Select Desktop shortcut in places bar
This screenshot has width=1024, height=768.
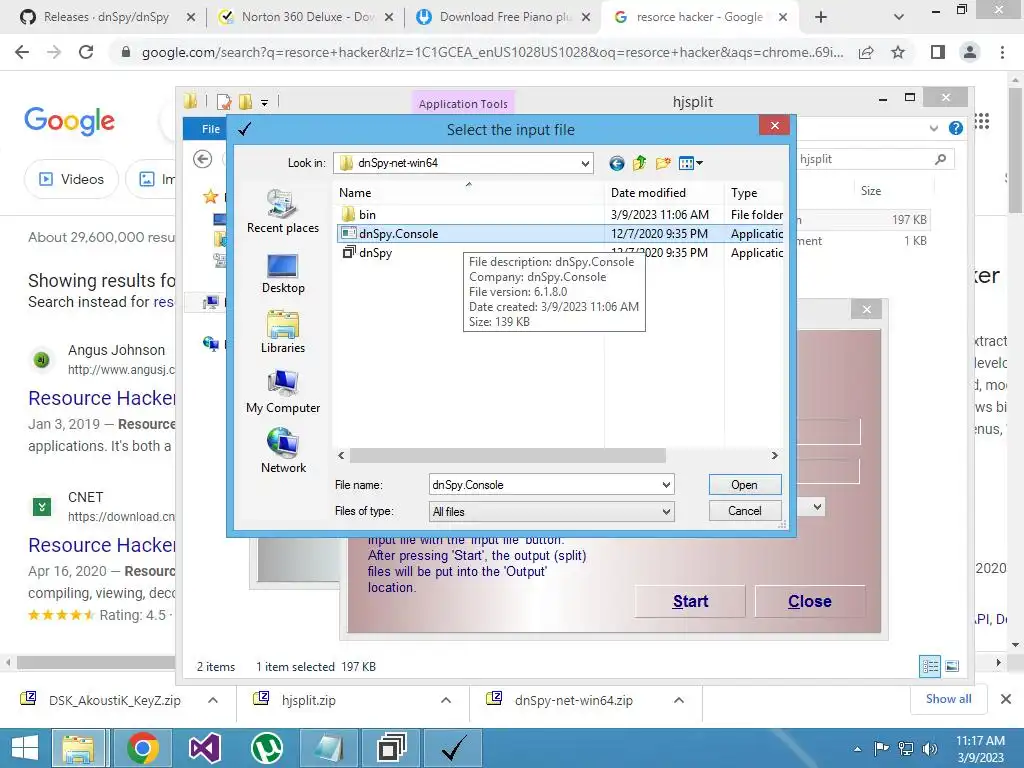(x=283, y=274)
